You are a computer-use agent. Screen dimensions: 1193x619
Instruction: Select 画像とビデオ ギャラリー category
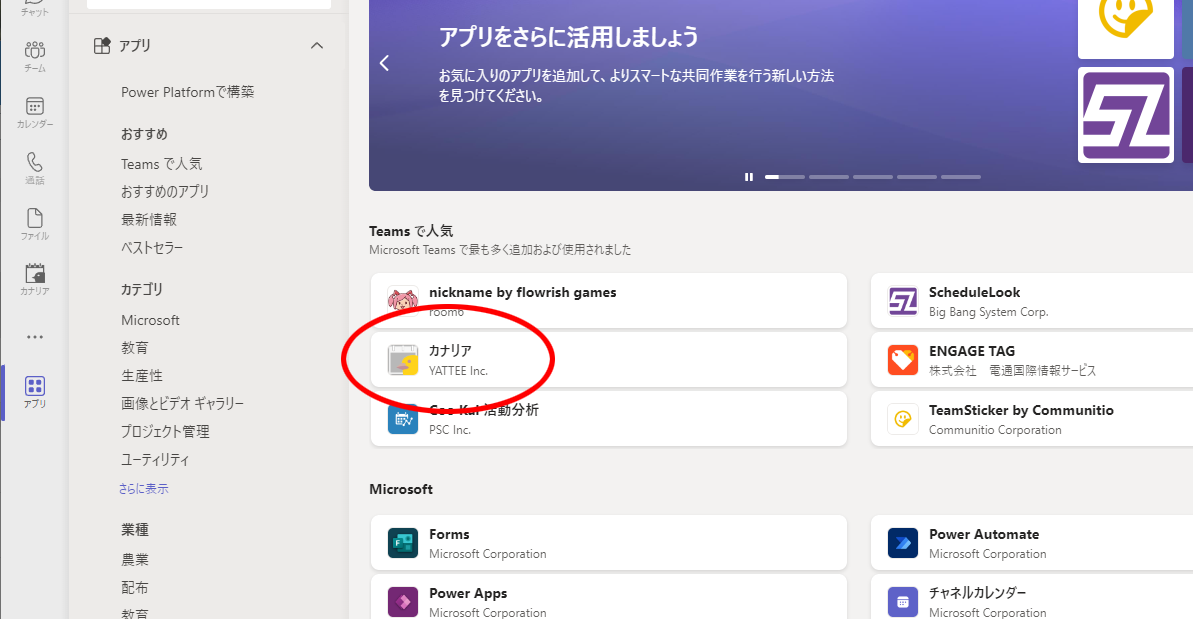point(183,404)
